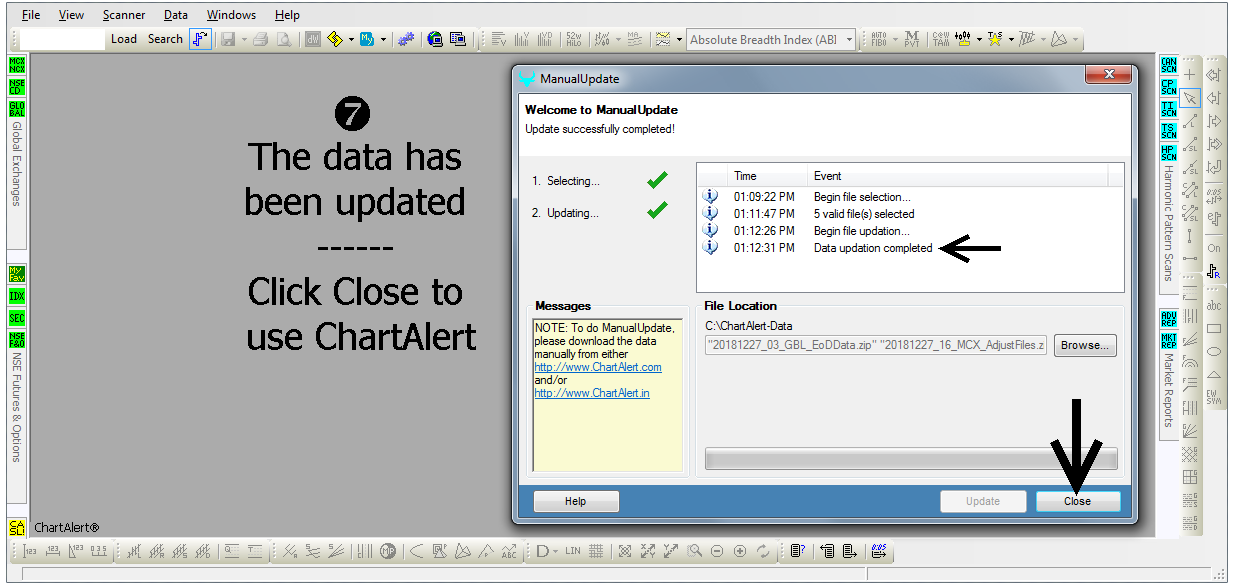This screenshot has width=1235, height=585.
Task: Open the GLOBAL exchange sidebar icon
Action: click(x=17, y=109)
